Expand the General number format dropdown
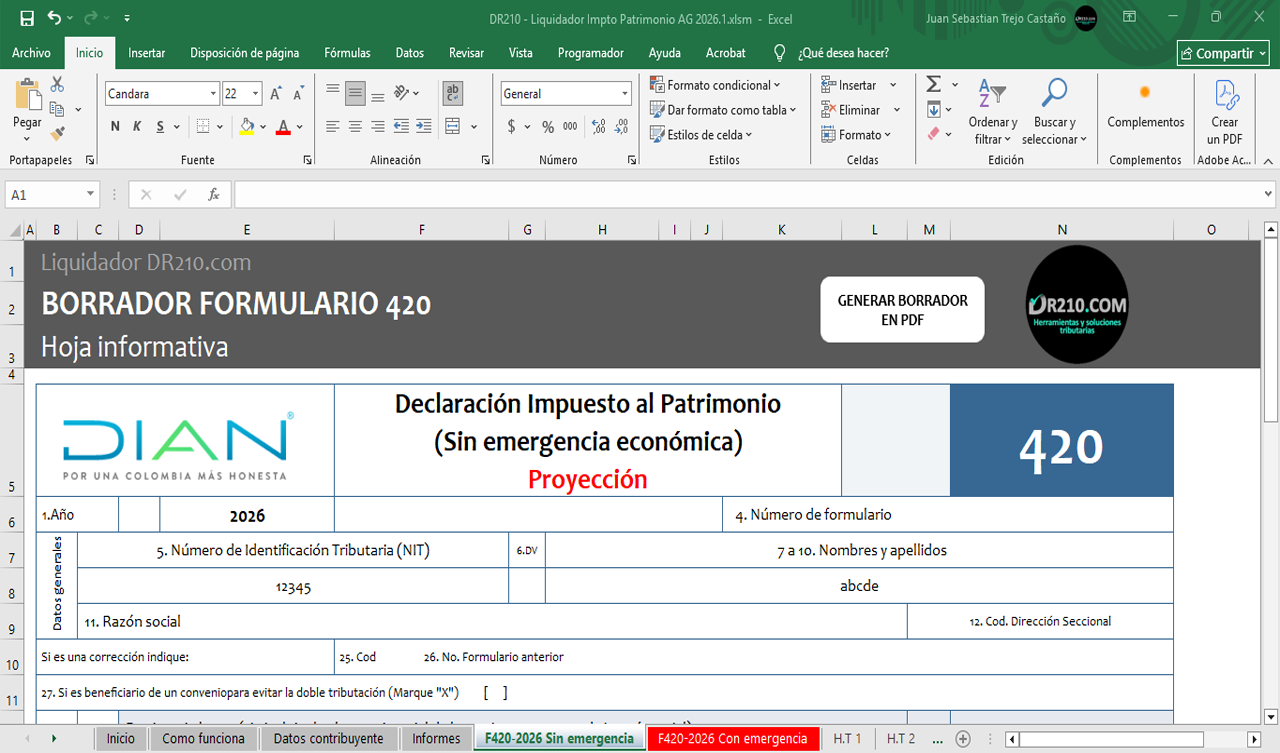This screenshot has width=1280, height=753. click(625, 94)
